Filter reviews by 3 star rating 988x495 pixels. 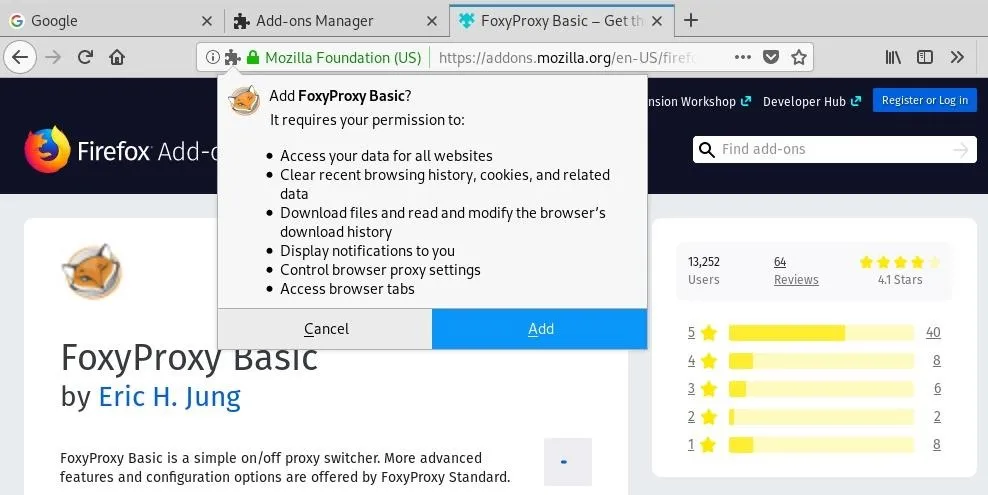point(702,389)
